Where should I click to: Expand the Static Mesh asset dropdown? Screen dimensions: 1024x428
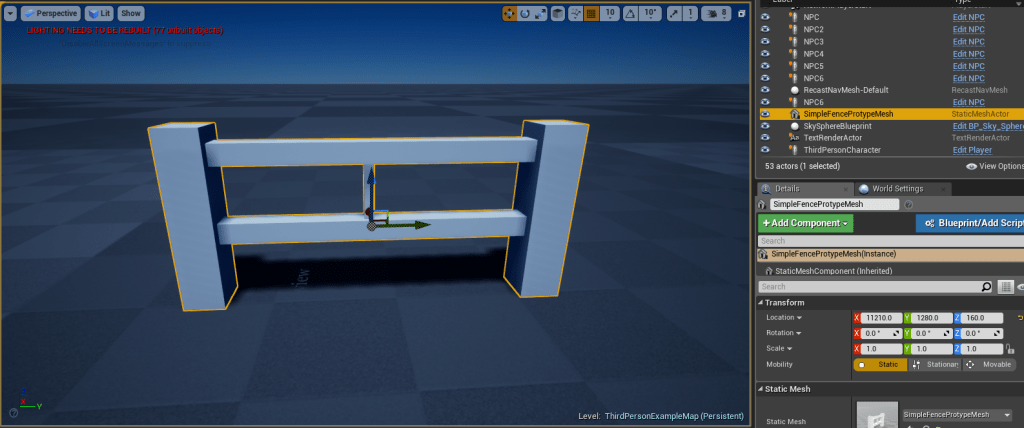[x=1007, y=414]
